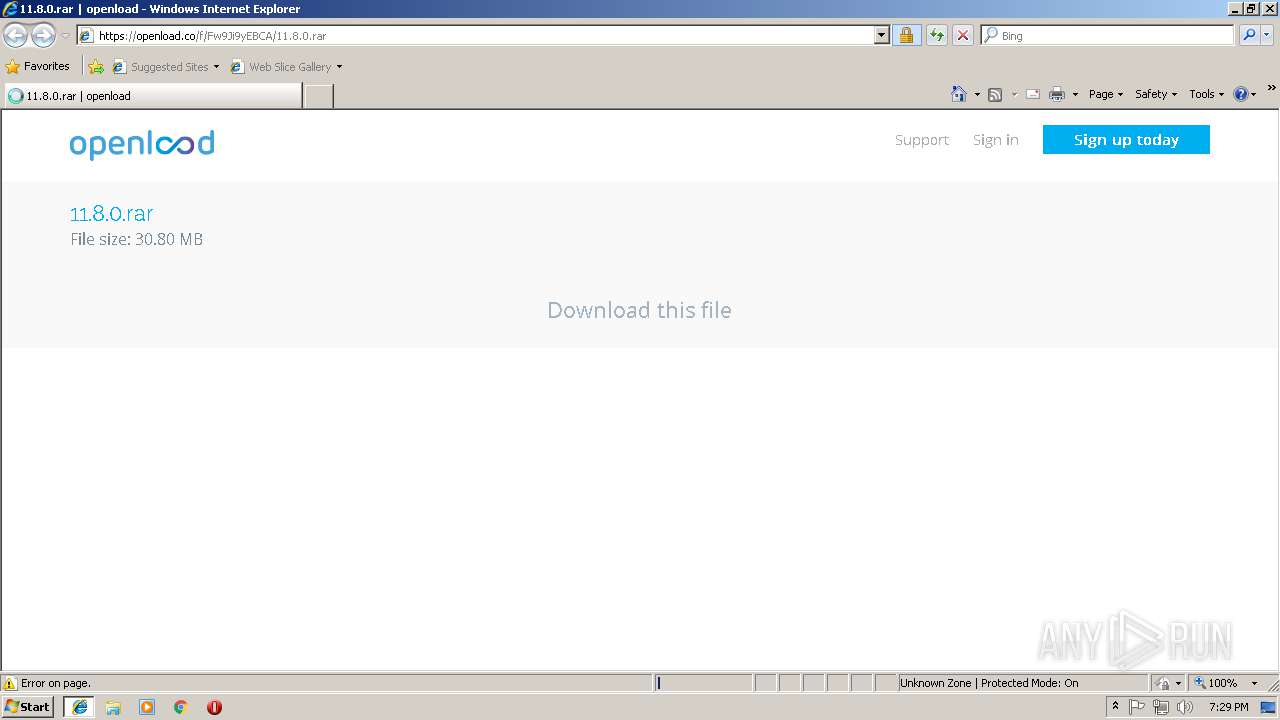The image size is (1280, 720).
Task: Select the '11.8.0.rar | openload' tab
Action: pyautogui.click(x=152, y=96)
